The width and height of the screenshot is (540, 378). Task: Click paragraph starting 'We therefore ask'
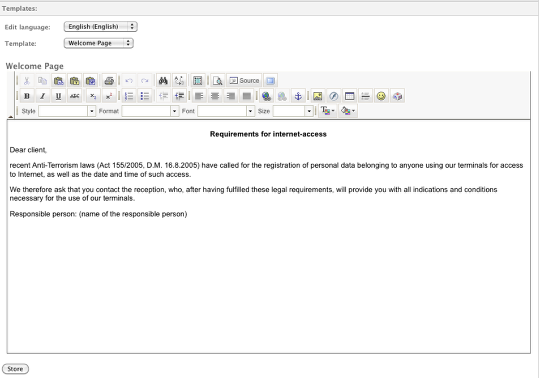(253, 194)
